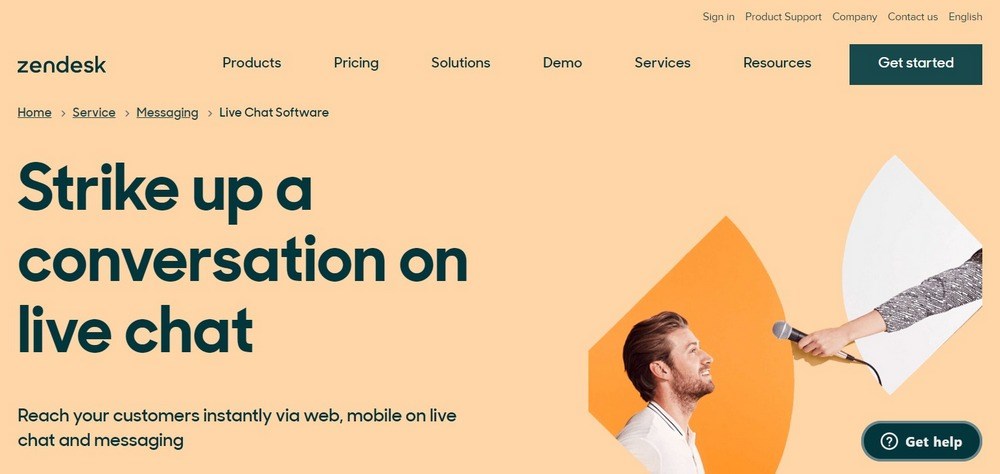Open the Messaging breadcrumb link
1000x474 pixels.
(x=167, y=112)
